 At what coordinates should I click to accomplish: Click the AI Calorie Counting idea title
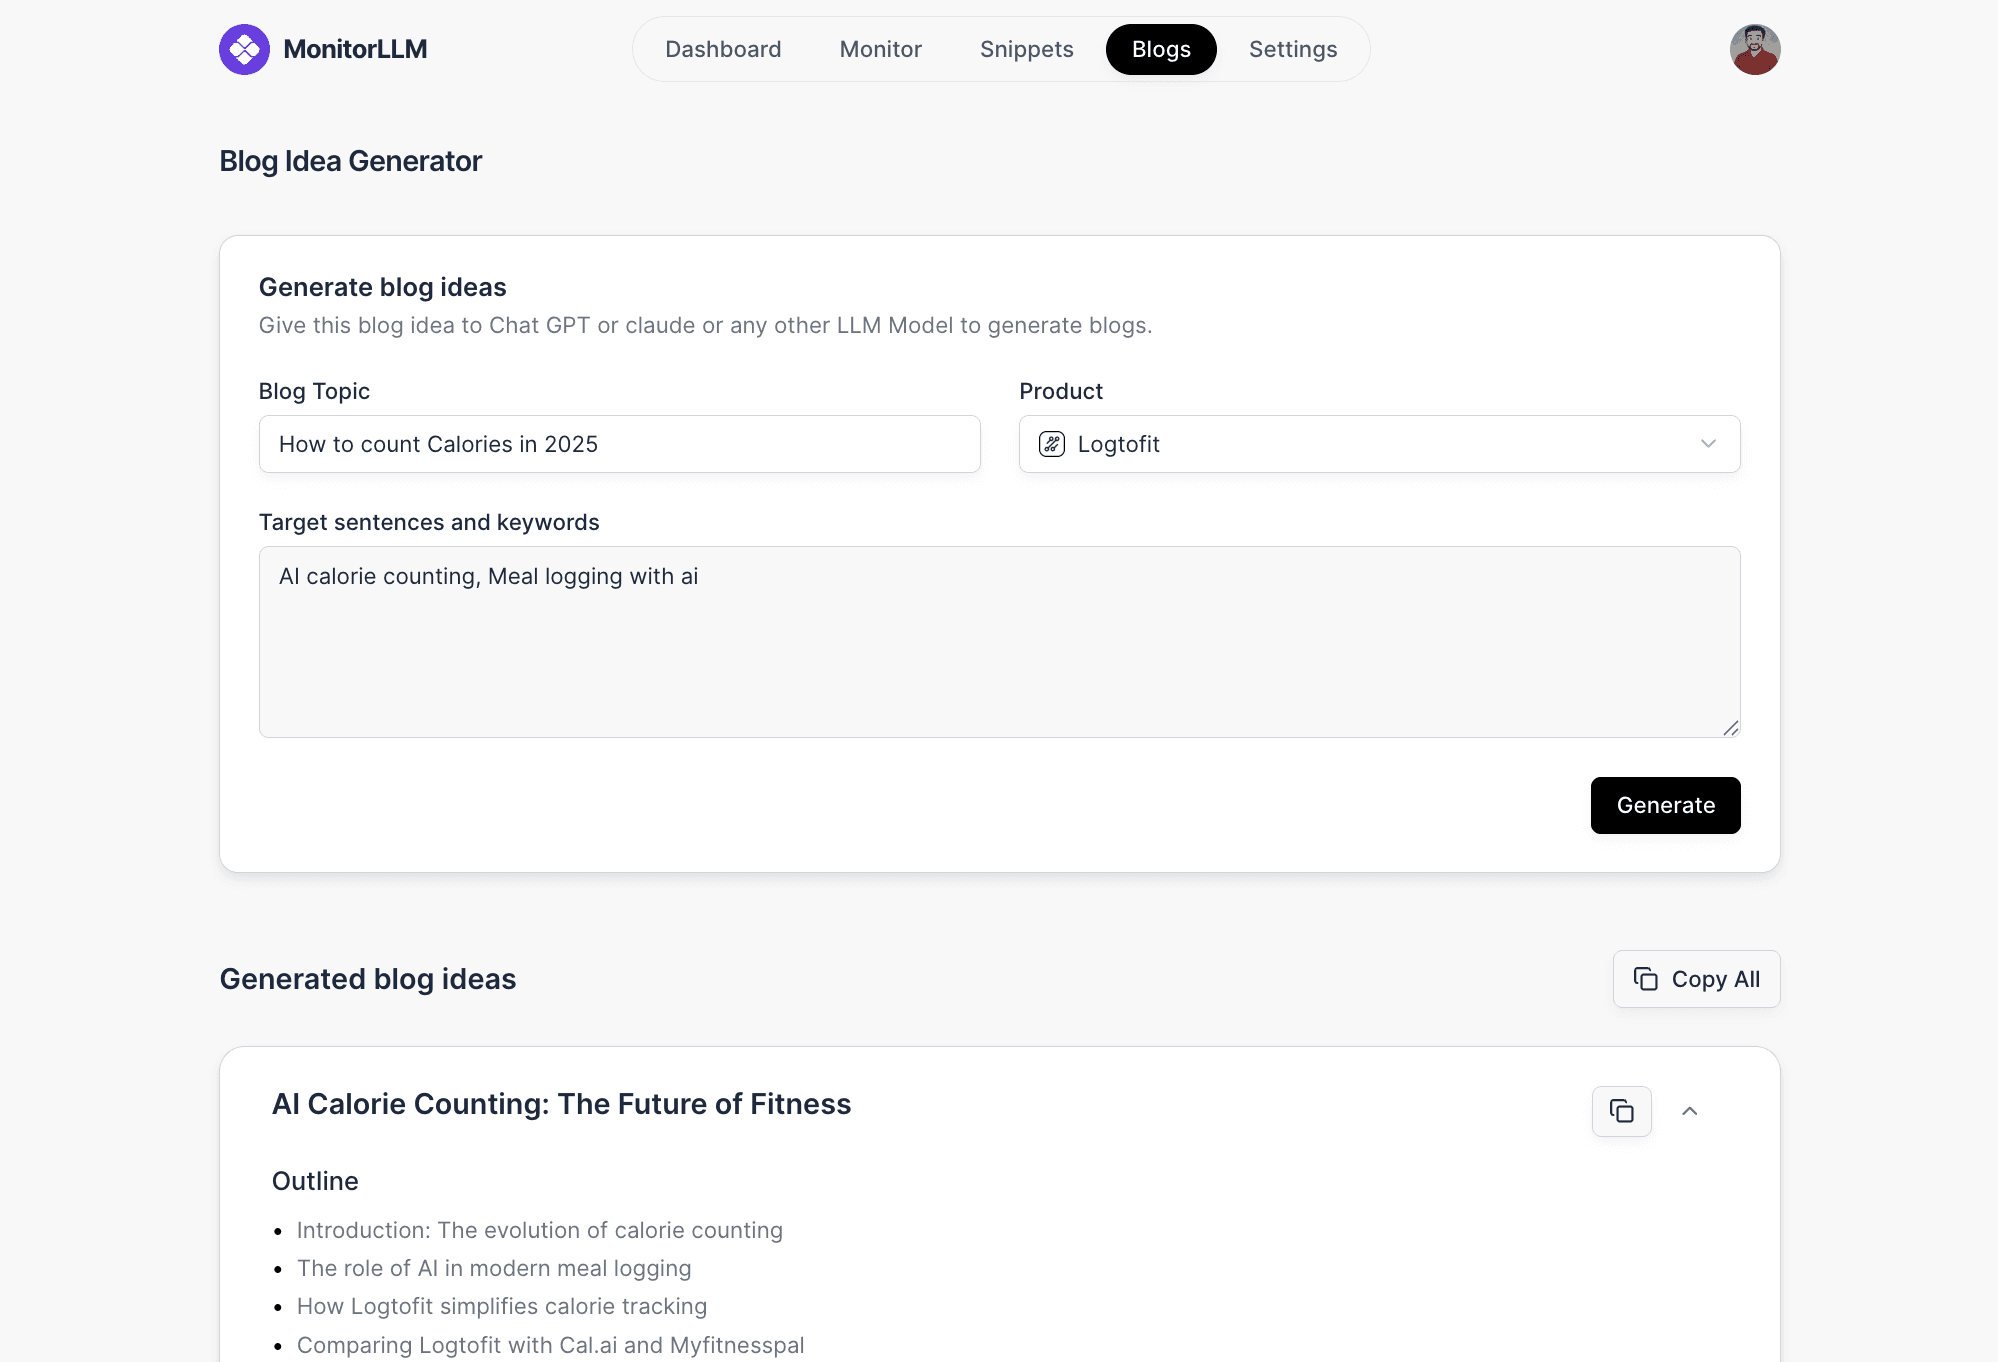pos(561,1104)
